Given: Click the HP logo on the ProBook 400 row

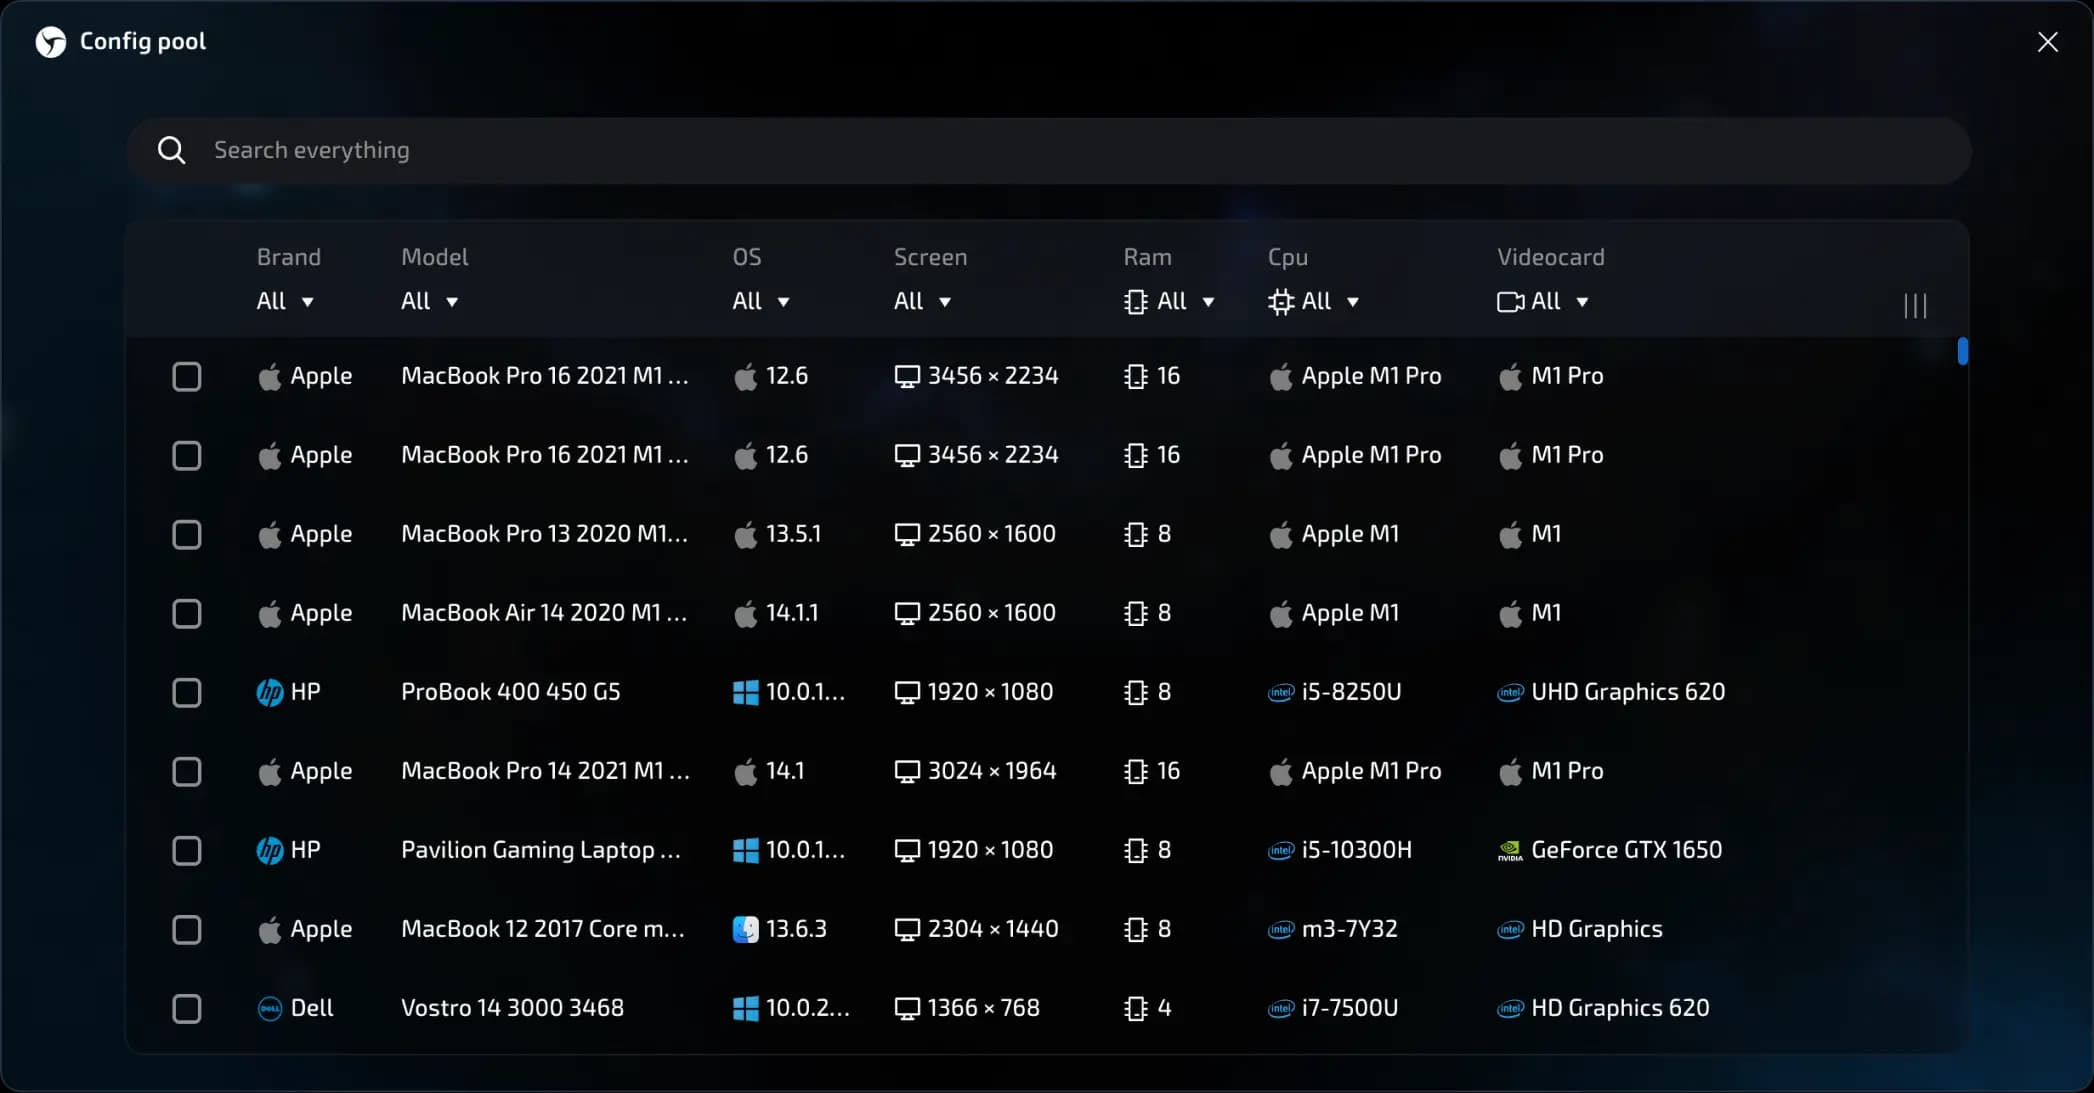Looking at the screenshot, I should (270, 691).
